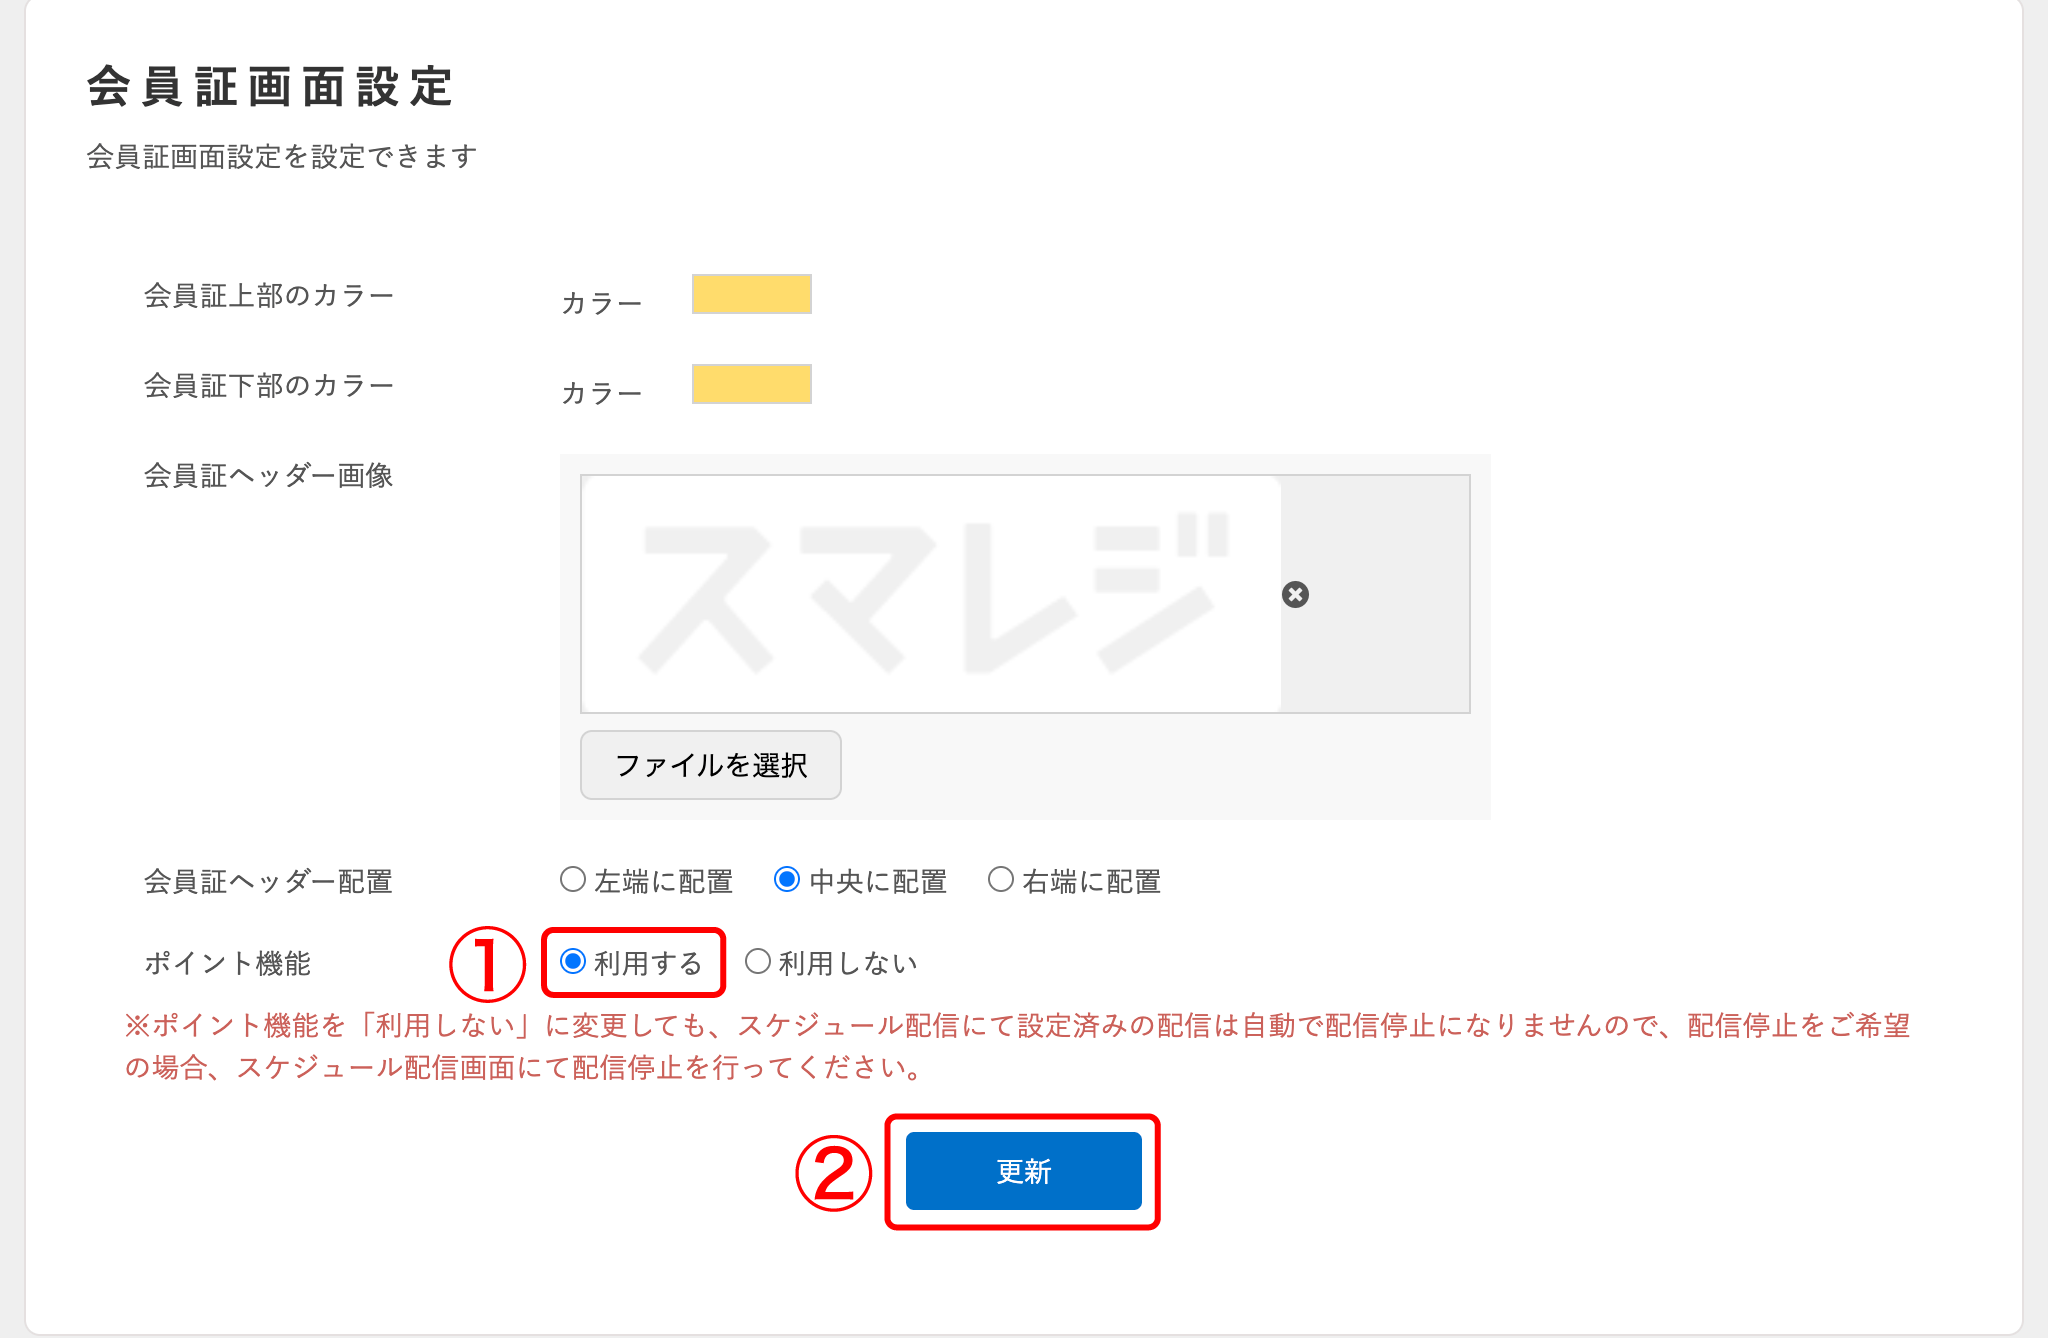Click the 会員証ヘッダー画像 label

267,476
